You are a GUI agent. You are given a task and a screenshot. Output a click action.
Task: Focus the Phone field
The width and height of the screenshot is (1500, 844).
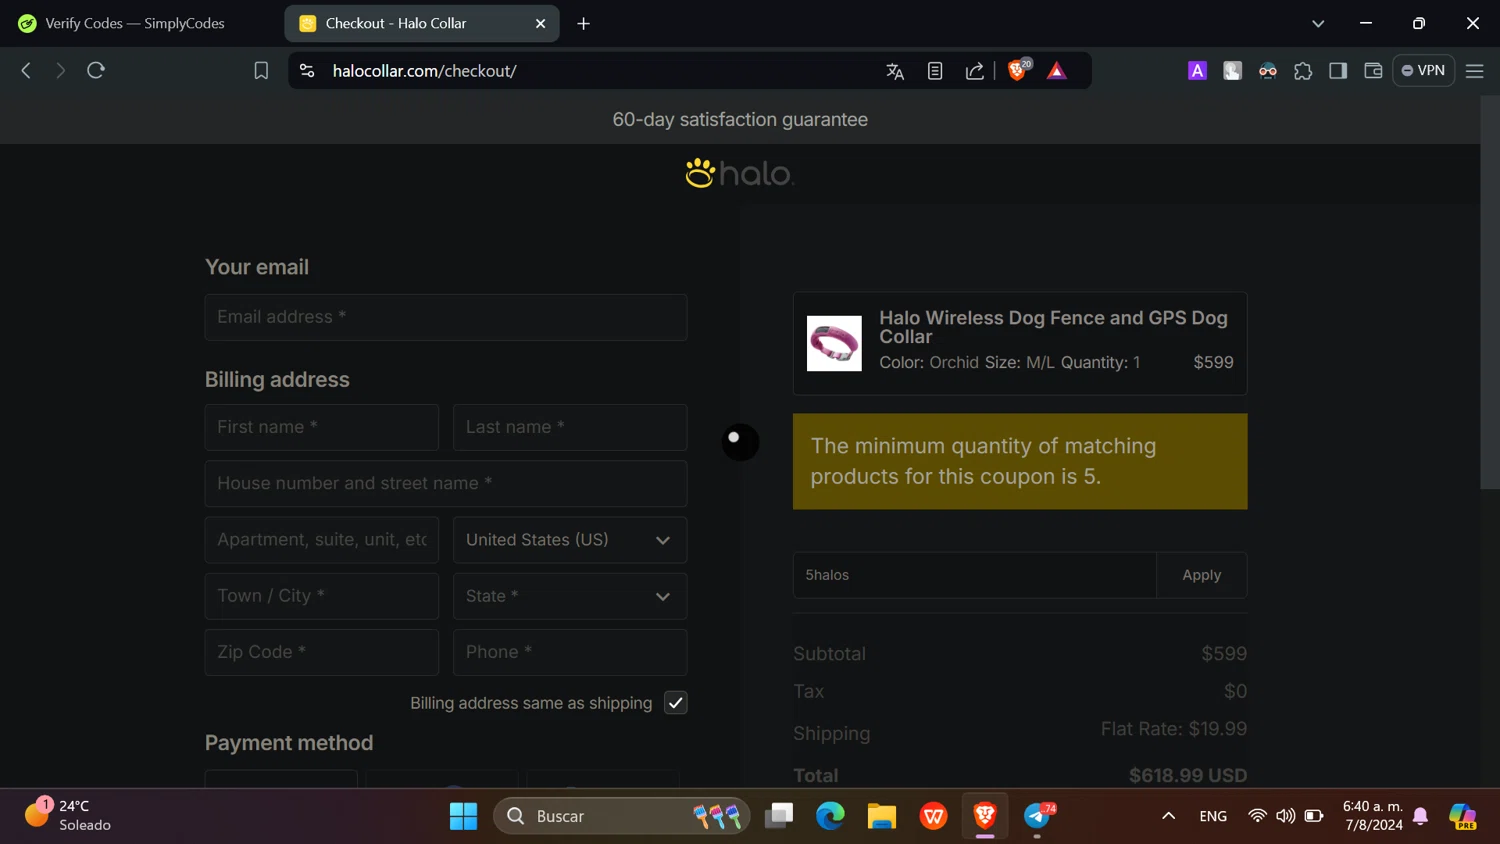(570, 652)
